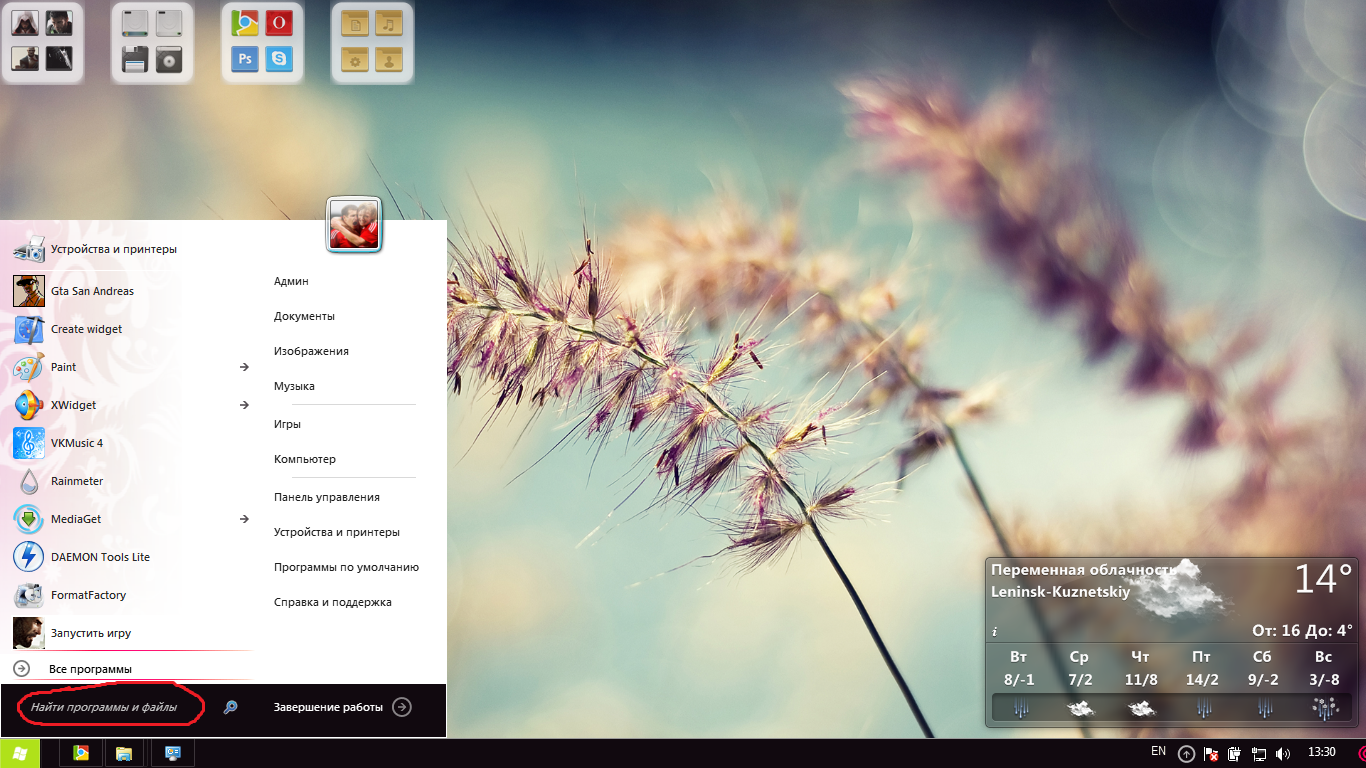
Task: Open Компьютер in Start menu
Action: pyautogui.click(x=305, y=459)
